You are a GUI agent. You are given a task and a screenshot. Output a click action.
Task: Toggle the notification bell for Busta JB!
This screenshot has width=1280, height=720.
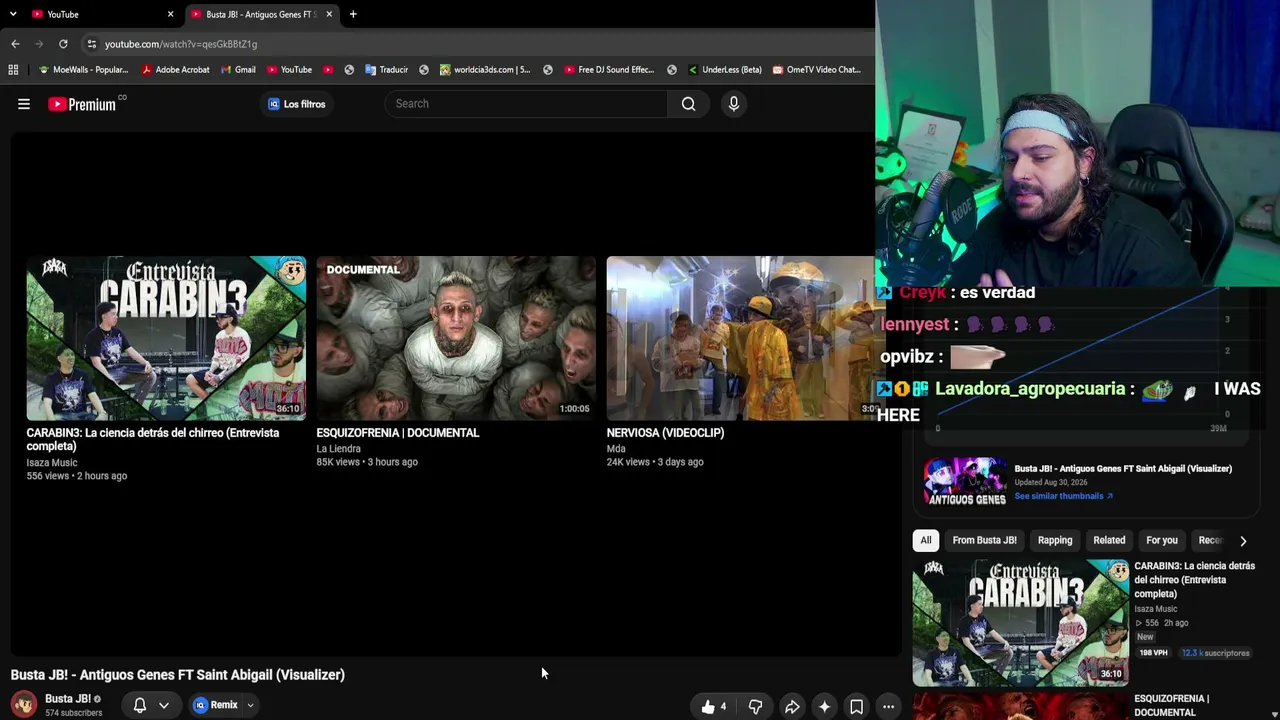point(140,705)
